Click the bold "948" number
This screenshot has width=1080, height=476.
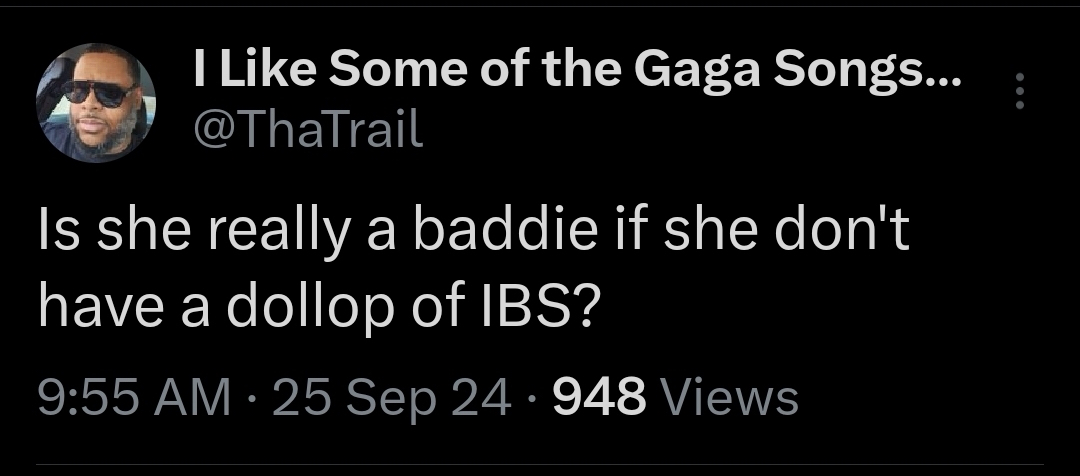coord(598,397)
